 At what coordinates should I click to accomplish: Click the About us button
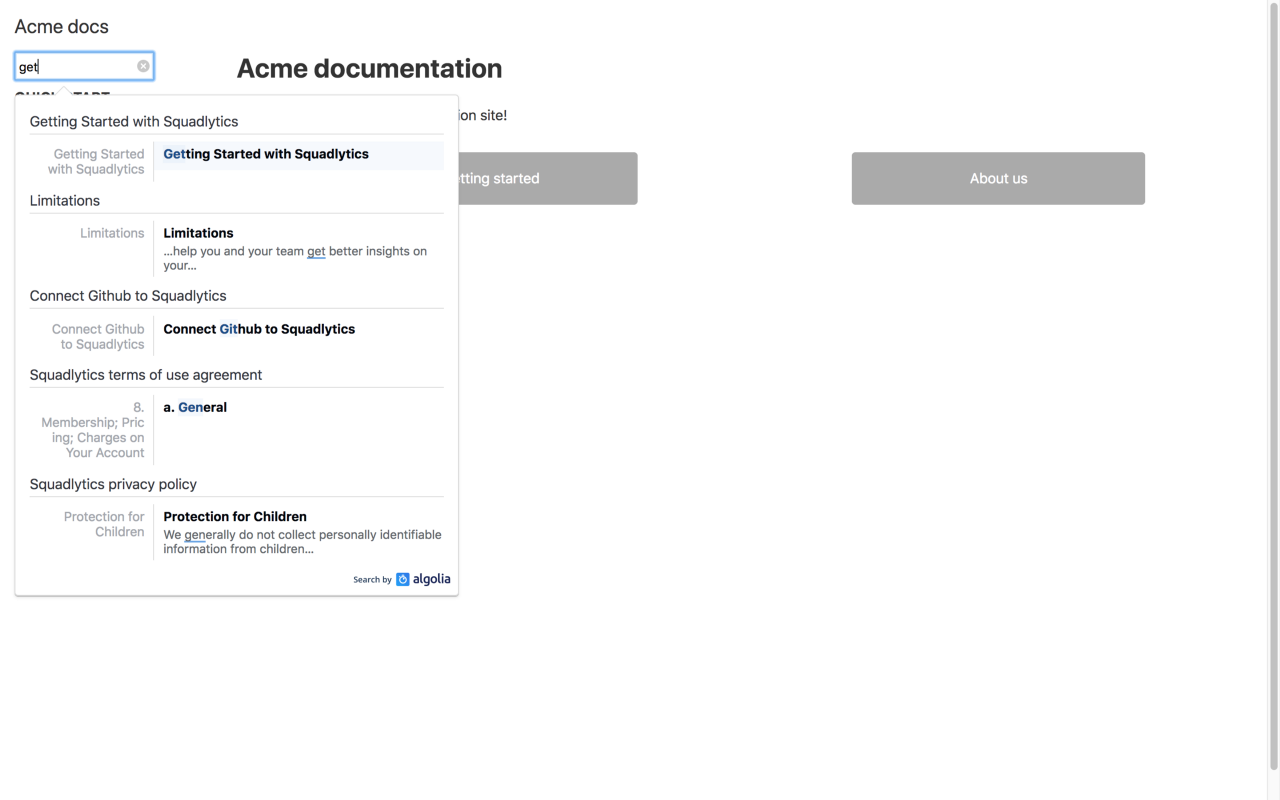pyautogui.click(x=998, y=178)
